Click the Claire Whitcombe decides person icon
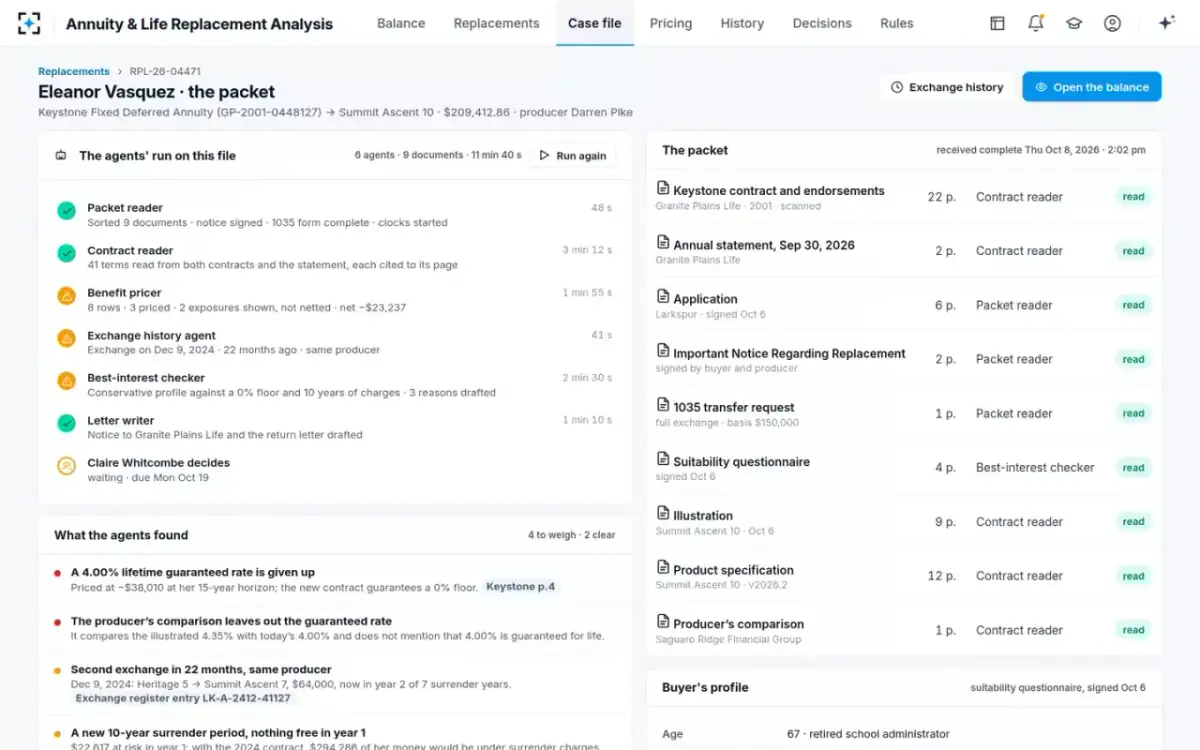Screen dimensions: 1200x750 [66, 466]
